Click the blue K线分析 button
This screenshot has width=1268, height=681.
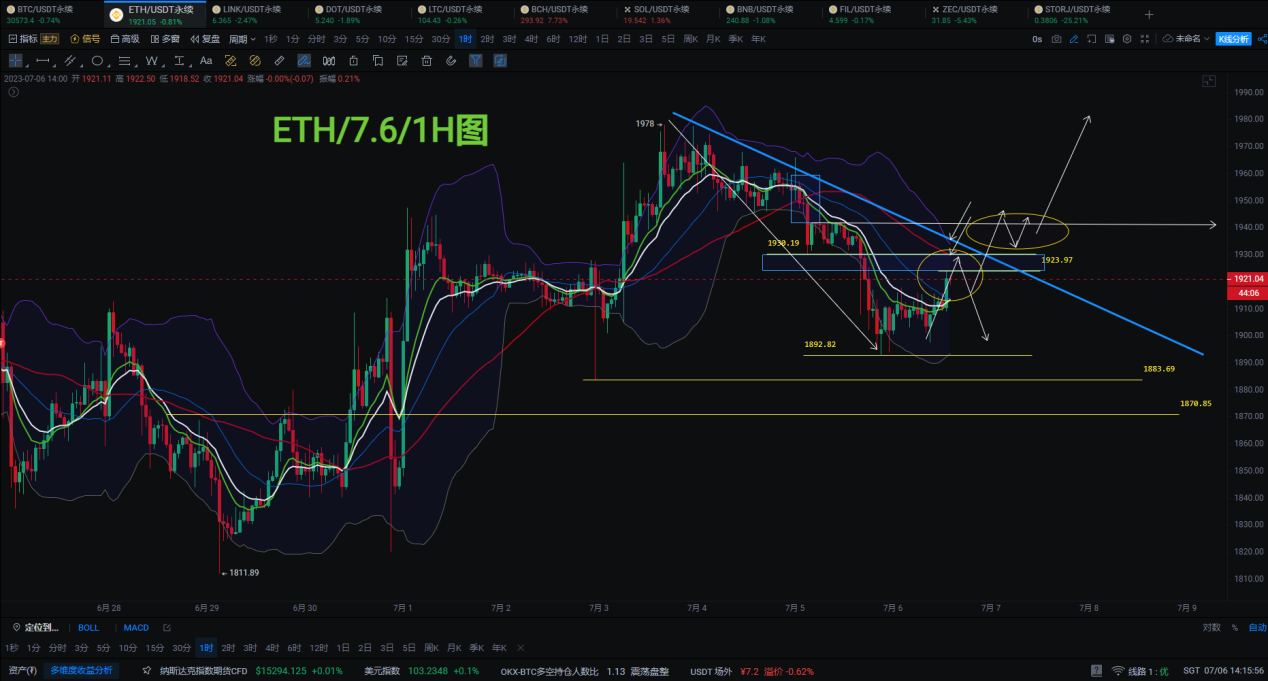(1233, 39)
